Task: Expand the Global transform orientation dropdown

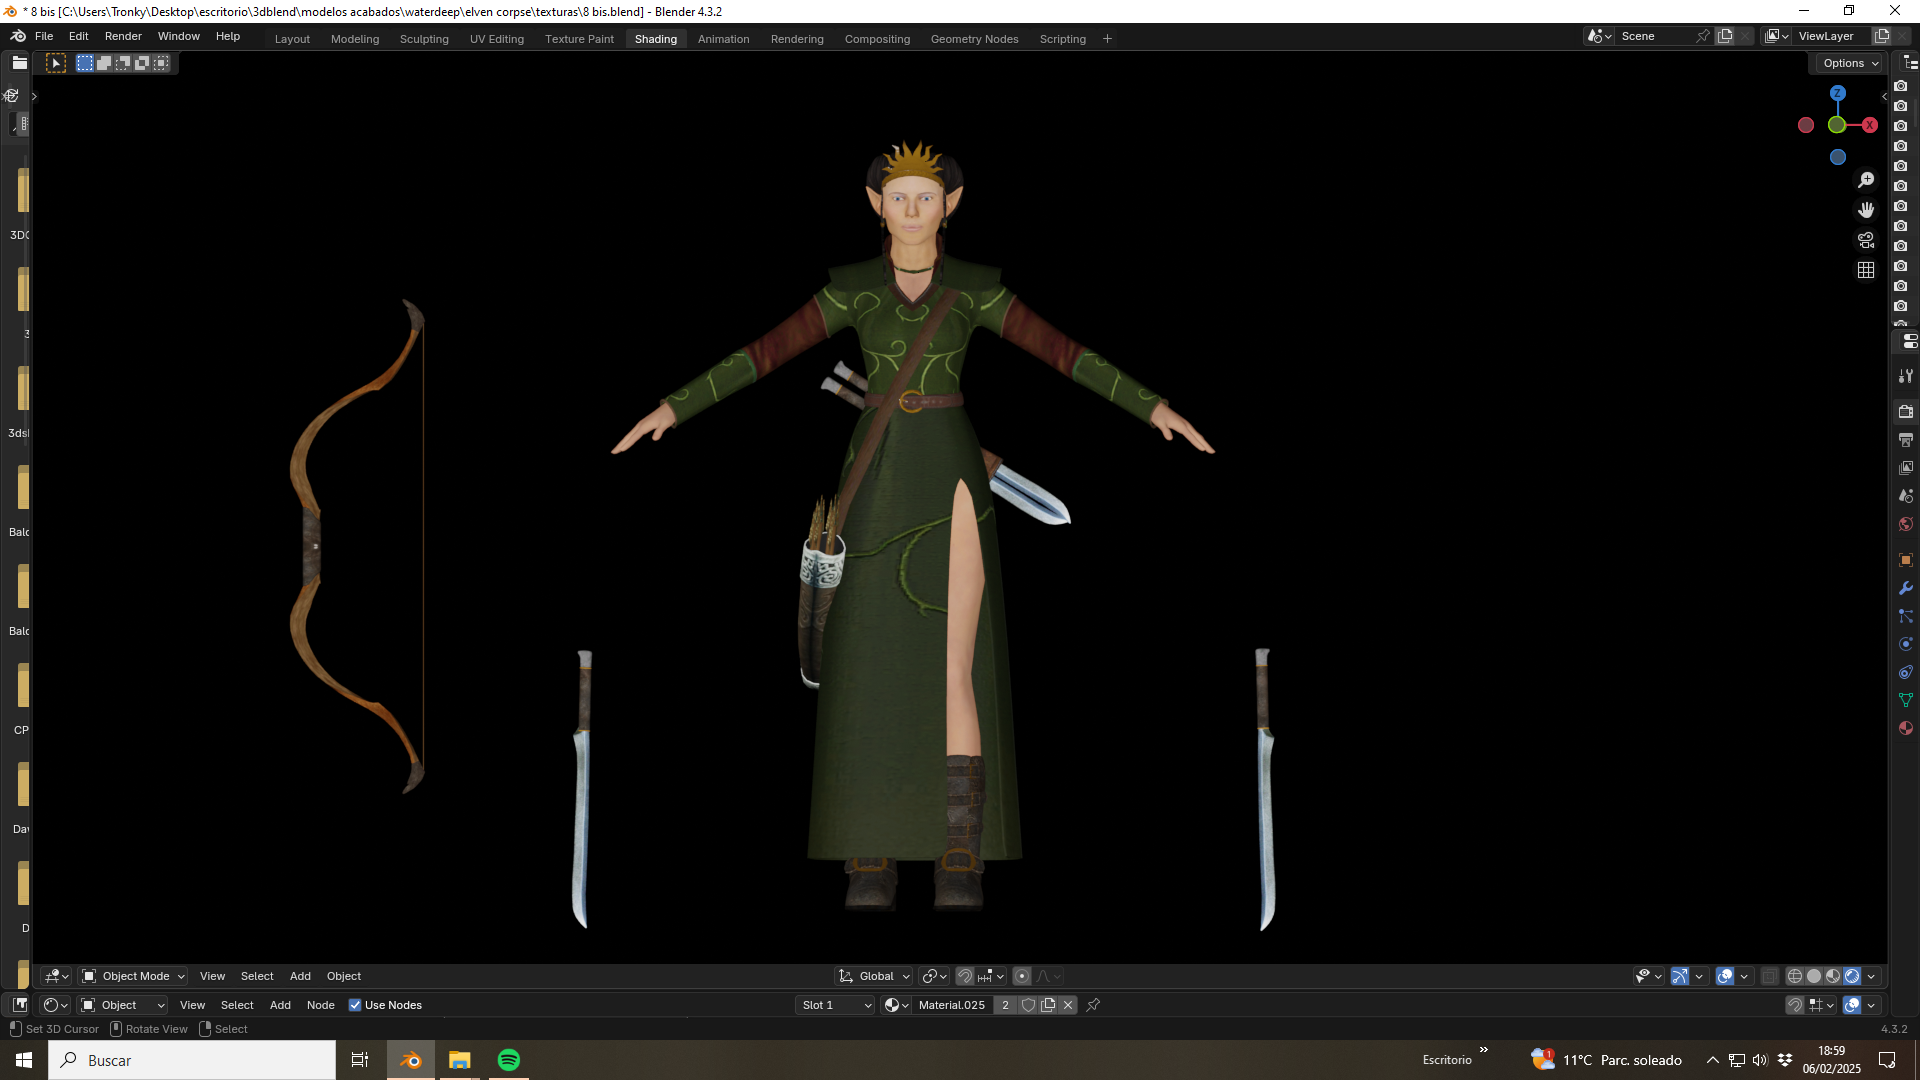Action: [875, 976]
